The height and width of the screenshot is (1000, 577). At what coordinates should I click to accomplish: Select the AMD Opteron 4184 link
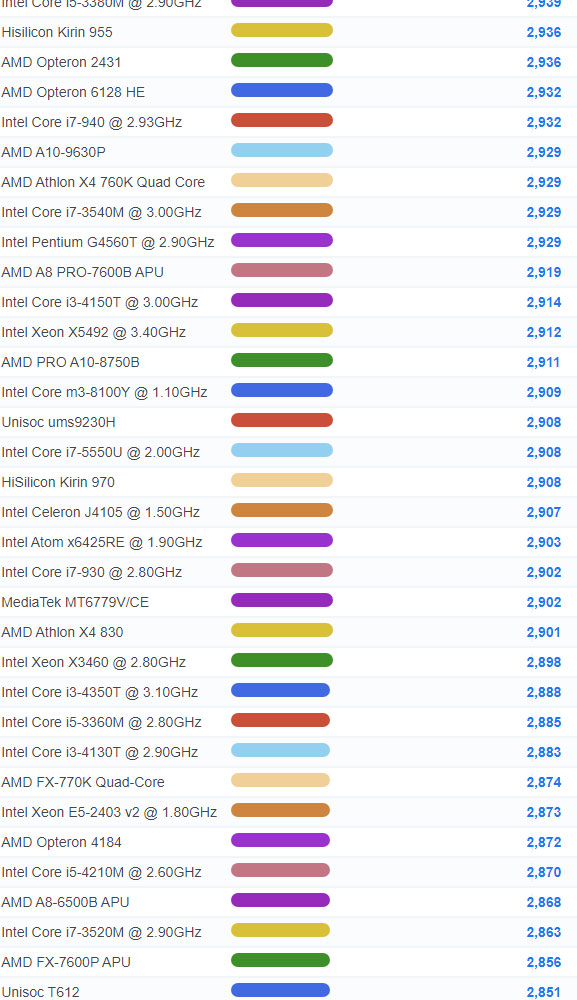click(61, 841)
